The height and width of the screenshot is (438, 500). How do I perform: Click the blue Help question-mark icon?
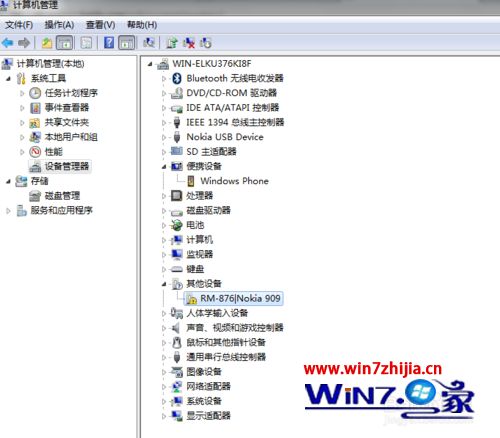tap(109, 43)
